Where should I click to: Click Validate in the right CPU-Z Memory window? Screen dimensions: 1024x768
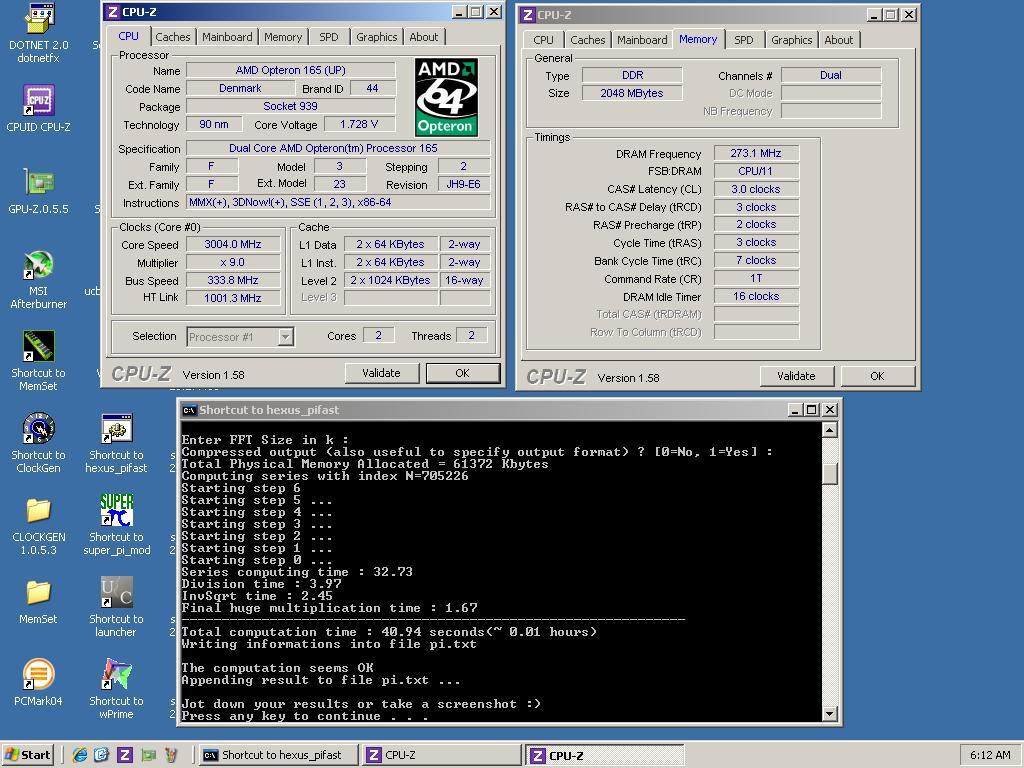(796, 376)
